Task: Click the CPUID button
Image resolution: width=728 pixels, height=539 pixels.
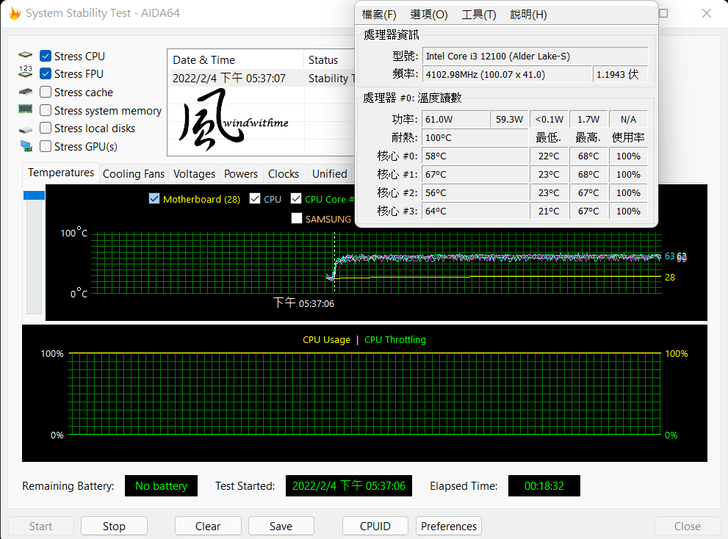Action: (x=375, y=526)
